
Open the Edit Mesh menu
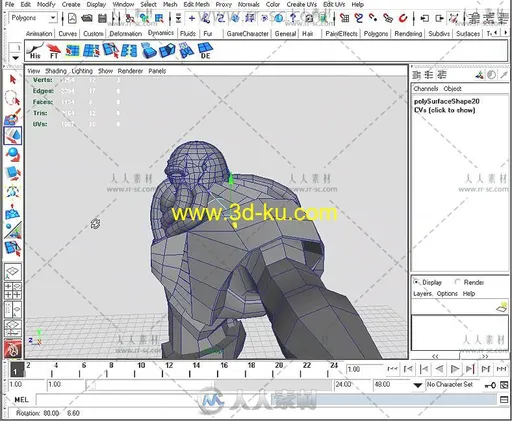pyautogui.click(x=196, y=4)
